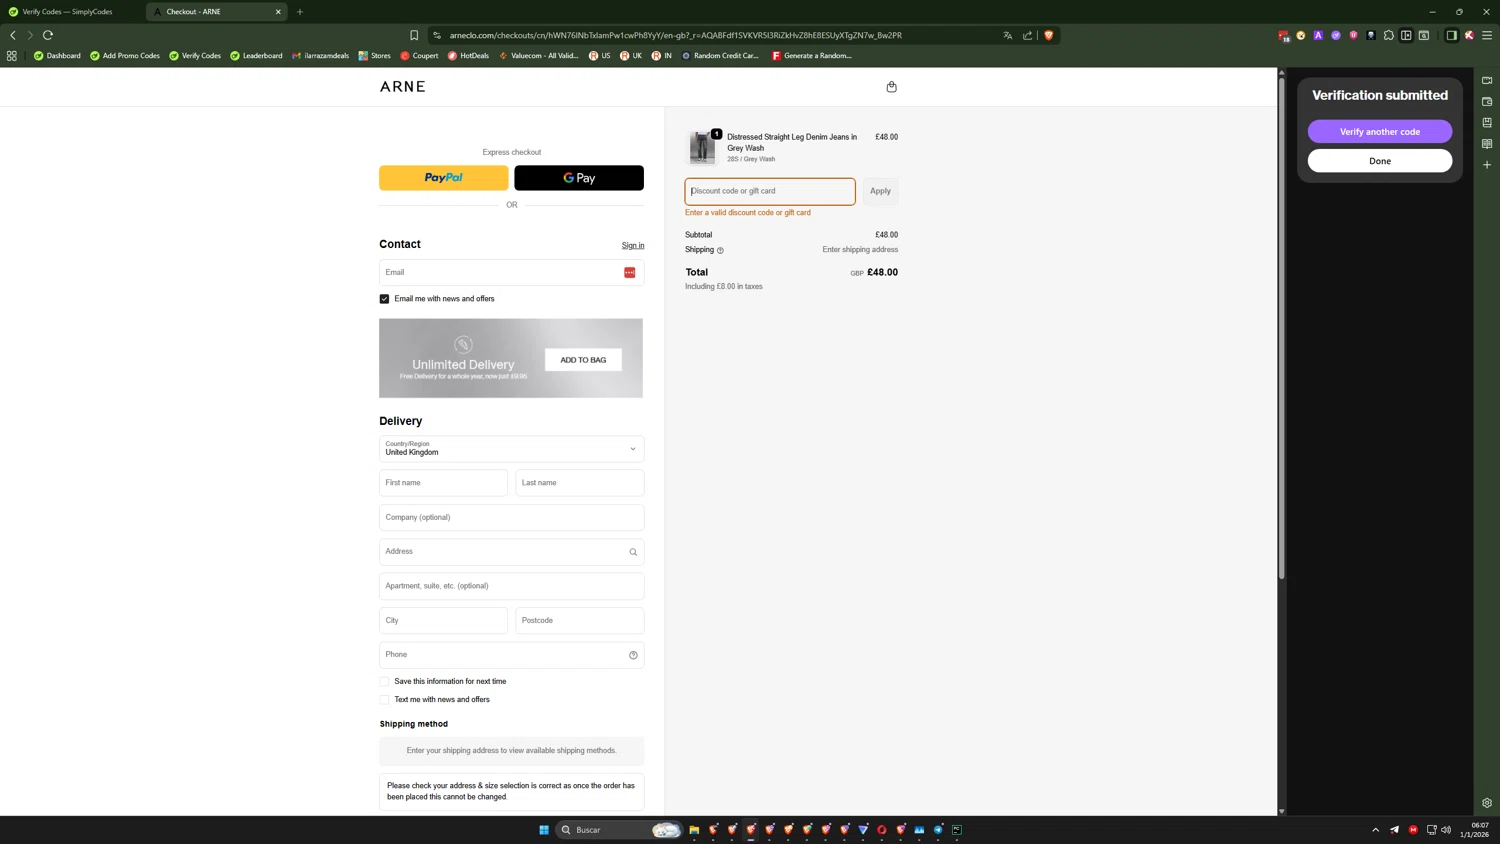Open Telegram from the taskbar

(x=938, y=830)
